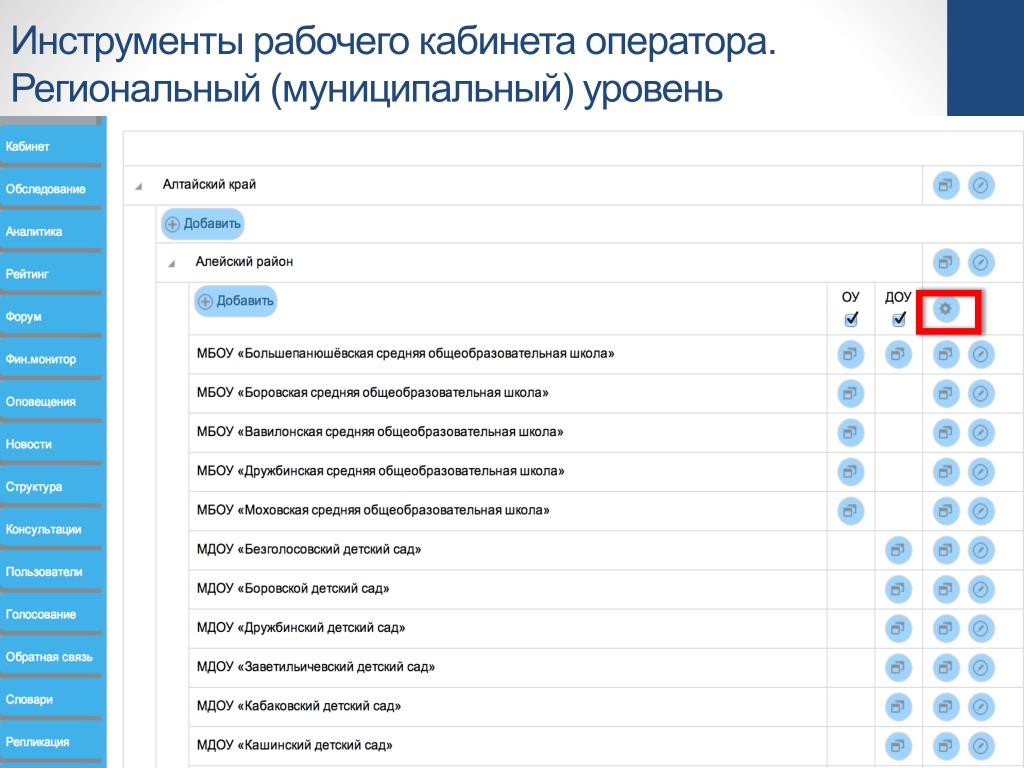Viewport: 1024px width, 768px height.
Task: Click edit compass icon in Алтайский край row
Action: 980,185
